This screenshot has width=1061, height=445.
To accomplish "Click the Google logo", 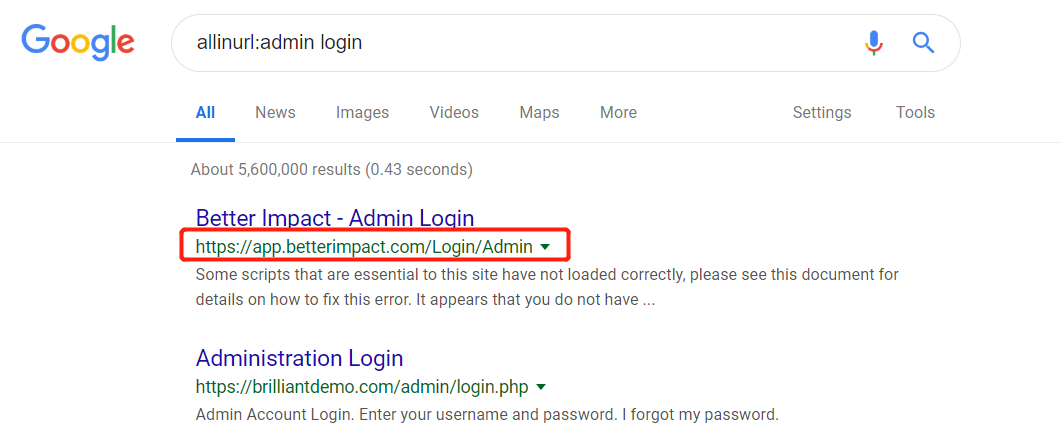I will (78, 41).
